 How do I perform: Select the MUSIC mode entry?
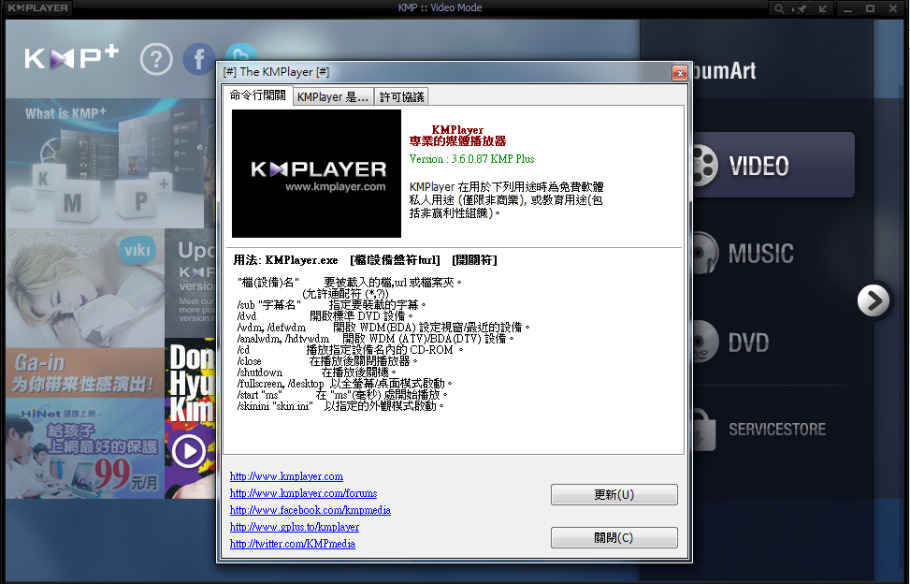(760, 254)
